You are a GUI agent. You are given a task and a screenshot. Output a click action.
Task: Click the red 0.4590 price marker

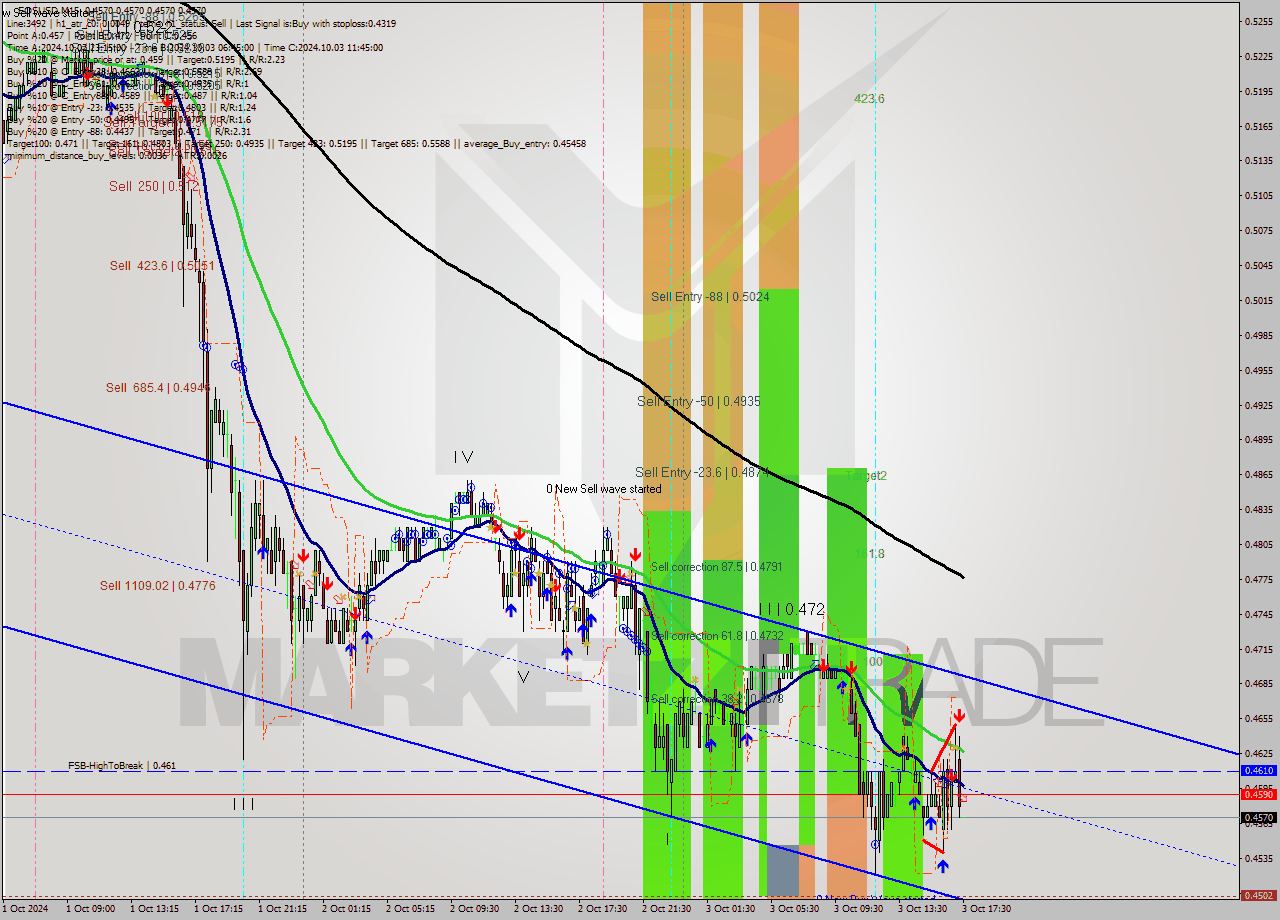click(x=1257, y=794)
